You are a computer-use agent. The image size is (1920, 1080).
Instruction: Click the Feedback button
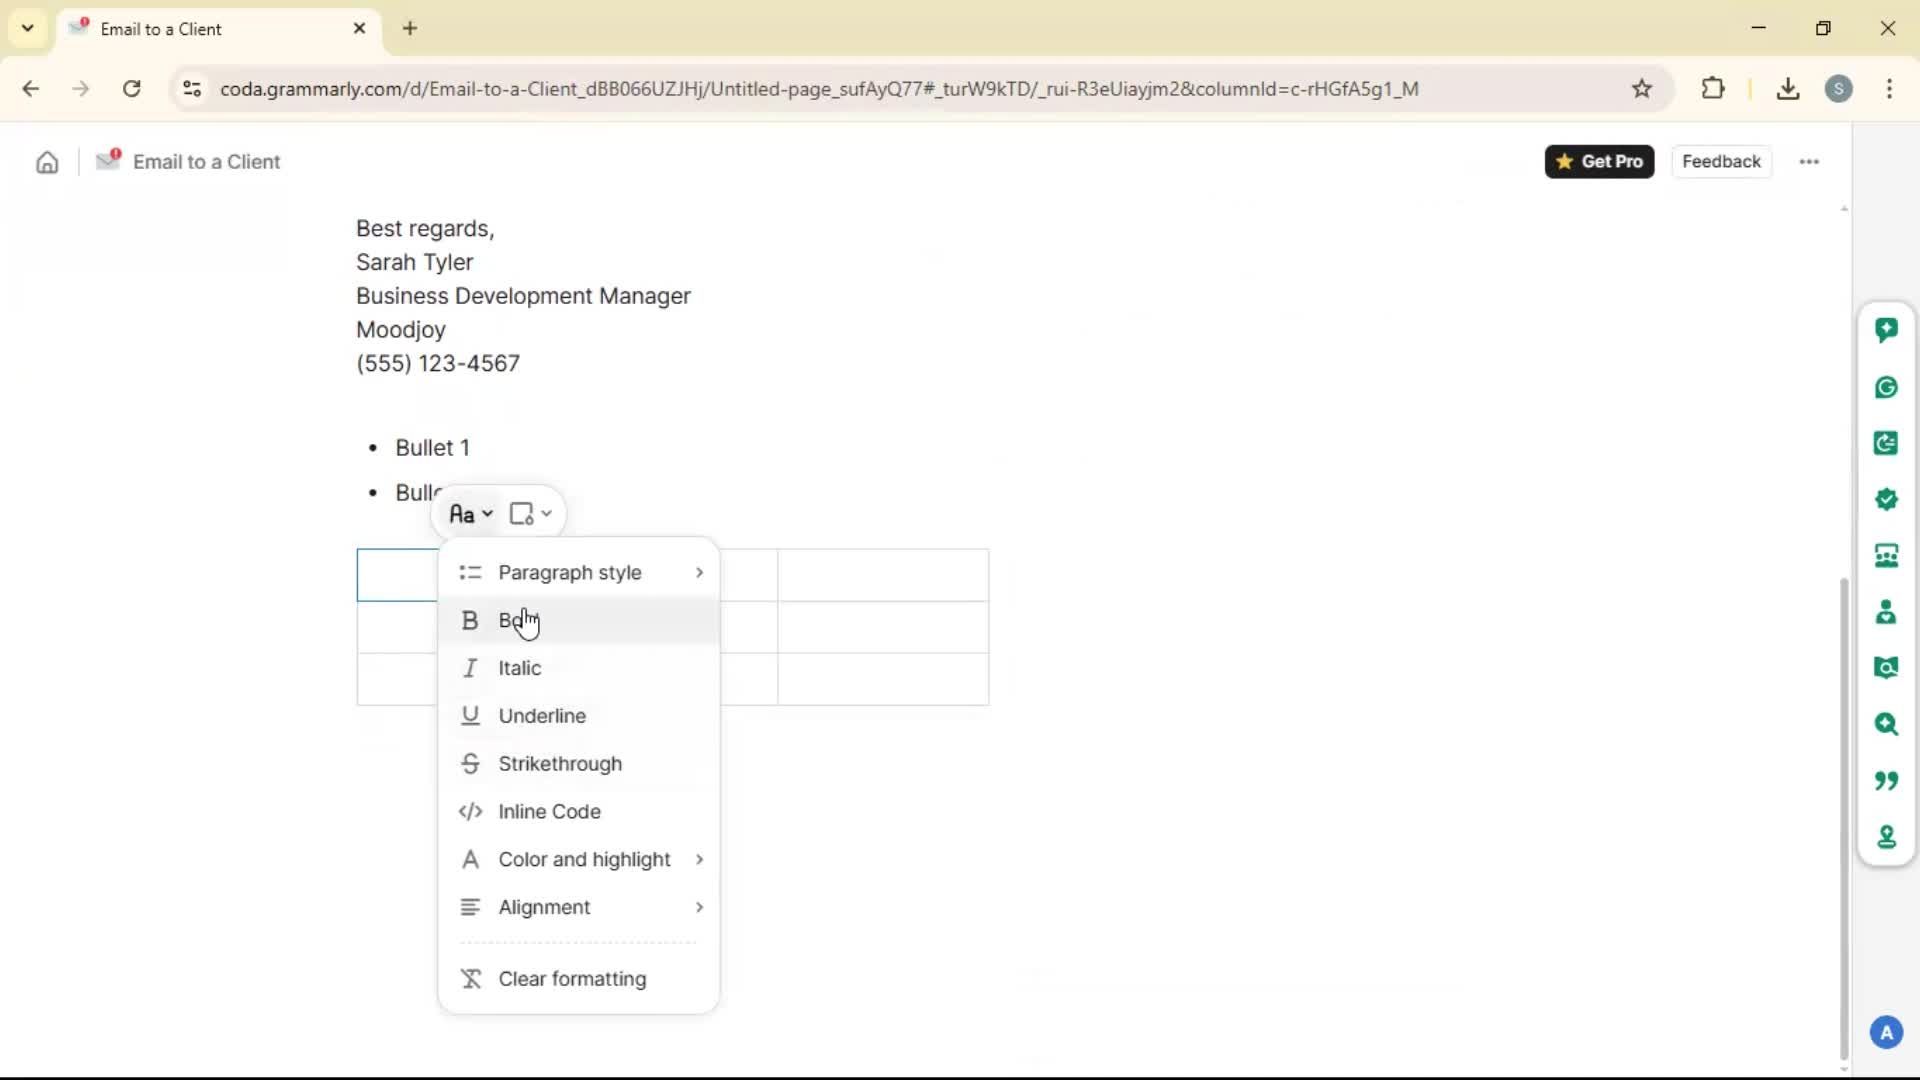pos(1721,162)
